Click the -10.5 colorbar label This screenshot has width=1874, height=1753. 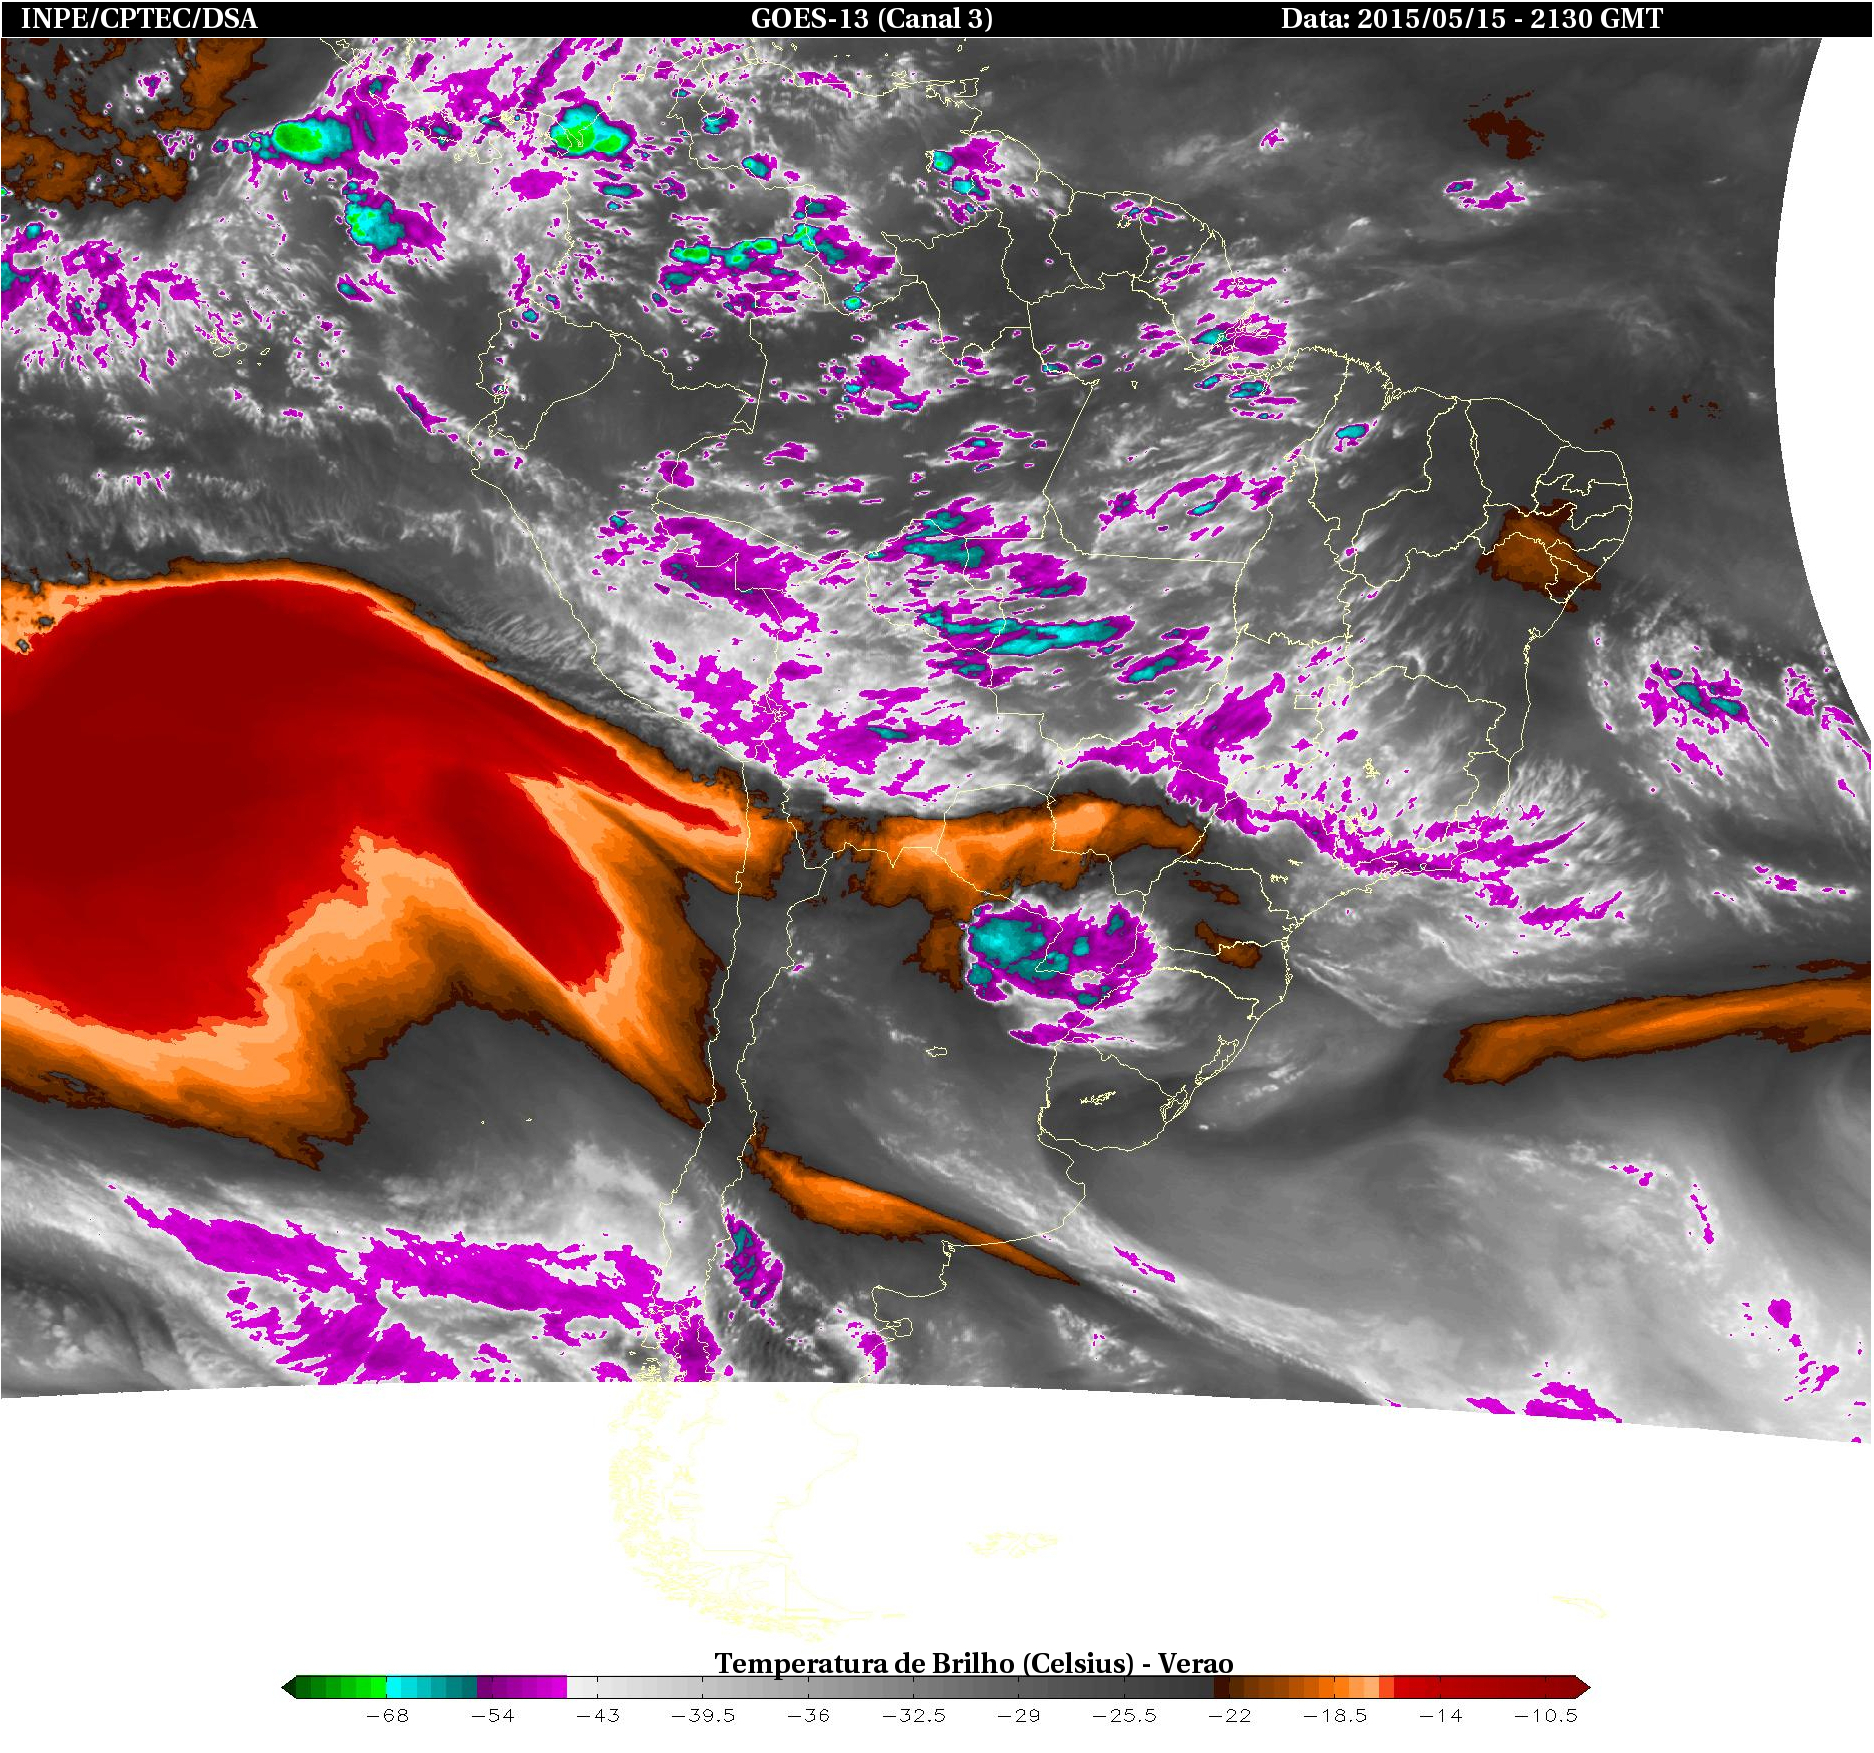(x=1546, y=1716)
